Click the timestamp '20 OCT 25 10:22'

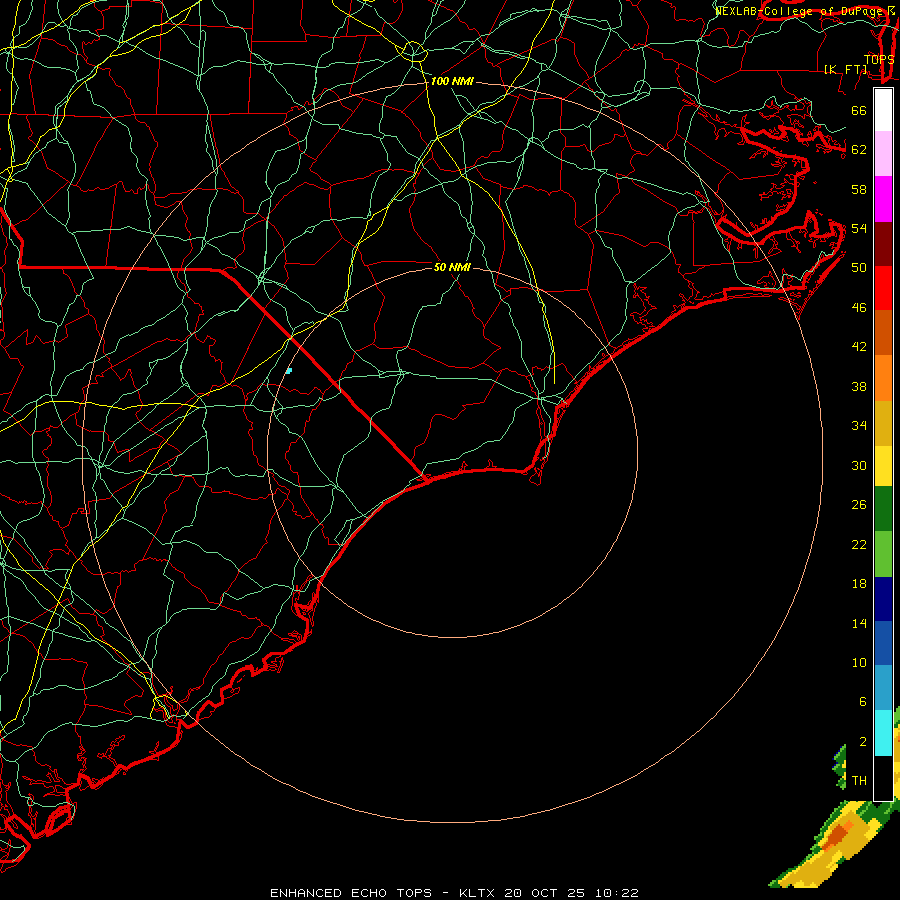click(x=571, y=893)
